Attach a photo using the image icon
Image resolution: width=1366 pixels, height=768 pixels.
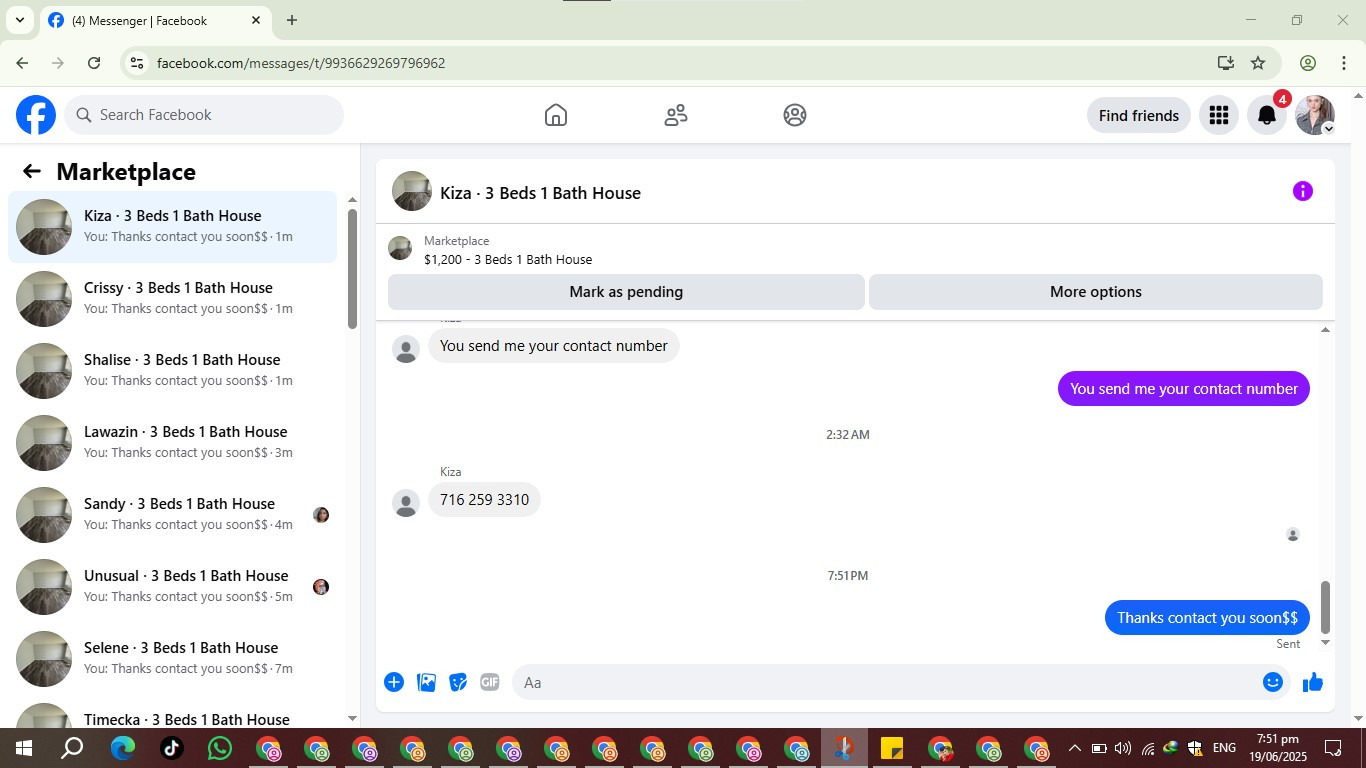click(426, 682)
